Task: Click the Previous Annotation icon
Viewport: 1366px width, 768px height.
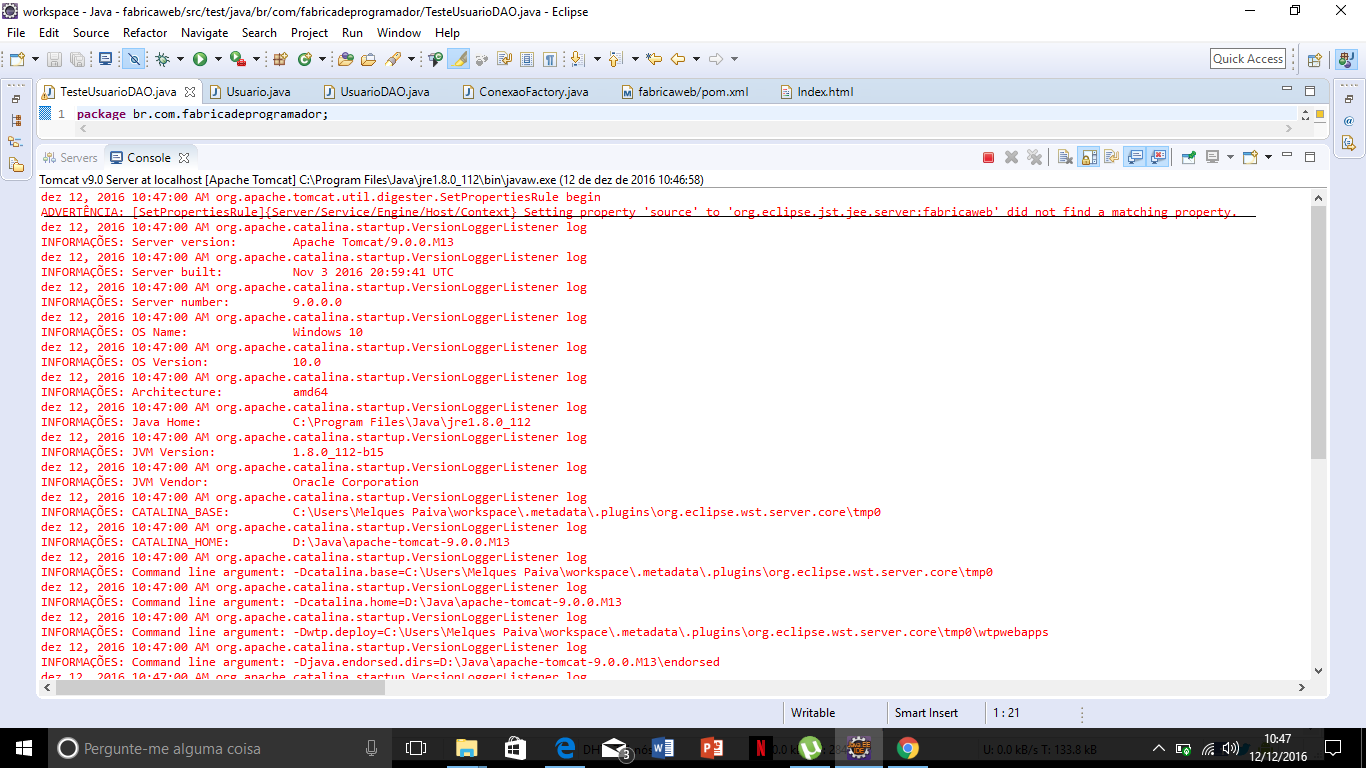Action: click(x=615, y=59)
